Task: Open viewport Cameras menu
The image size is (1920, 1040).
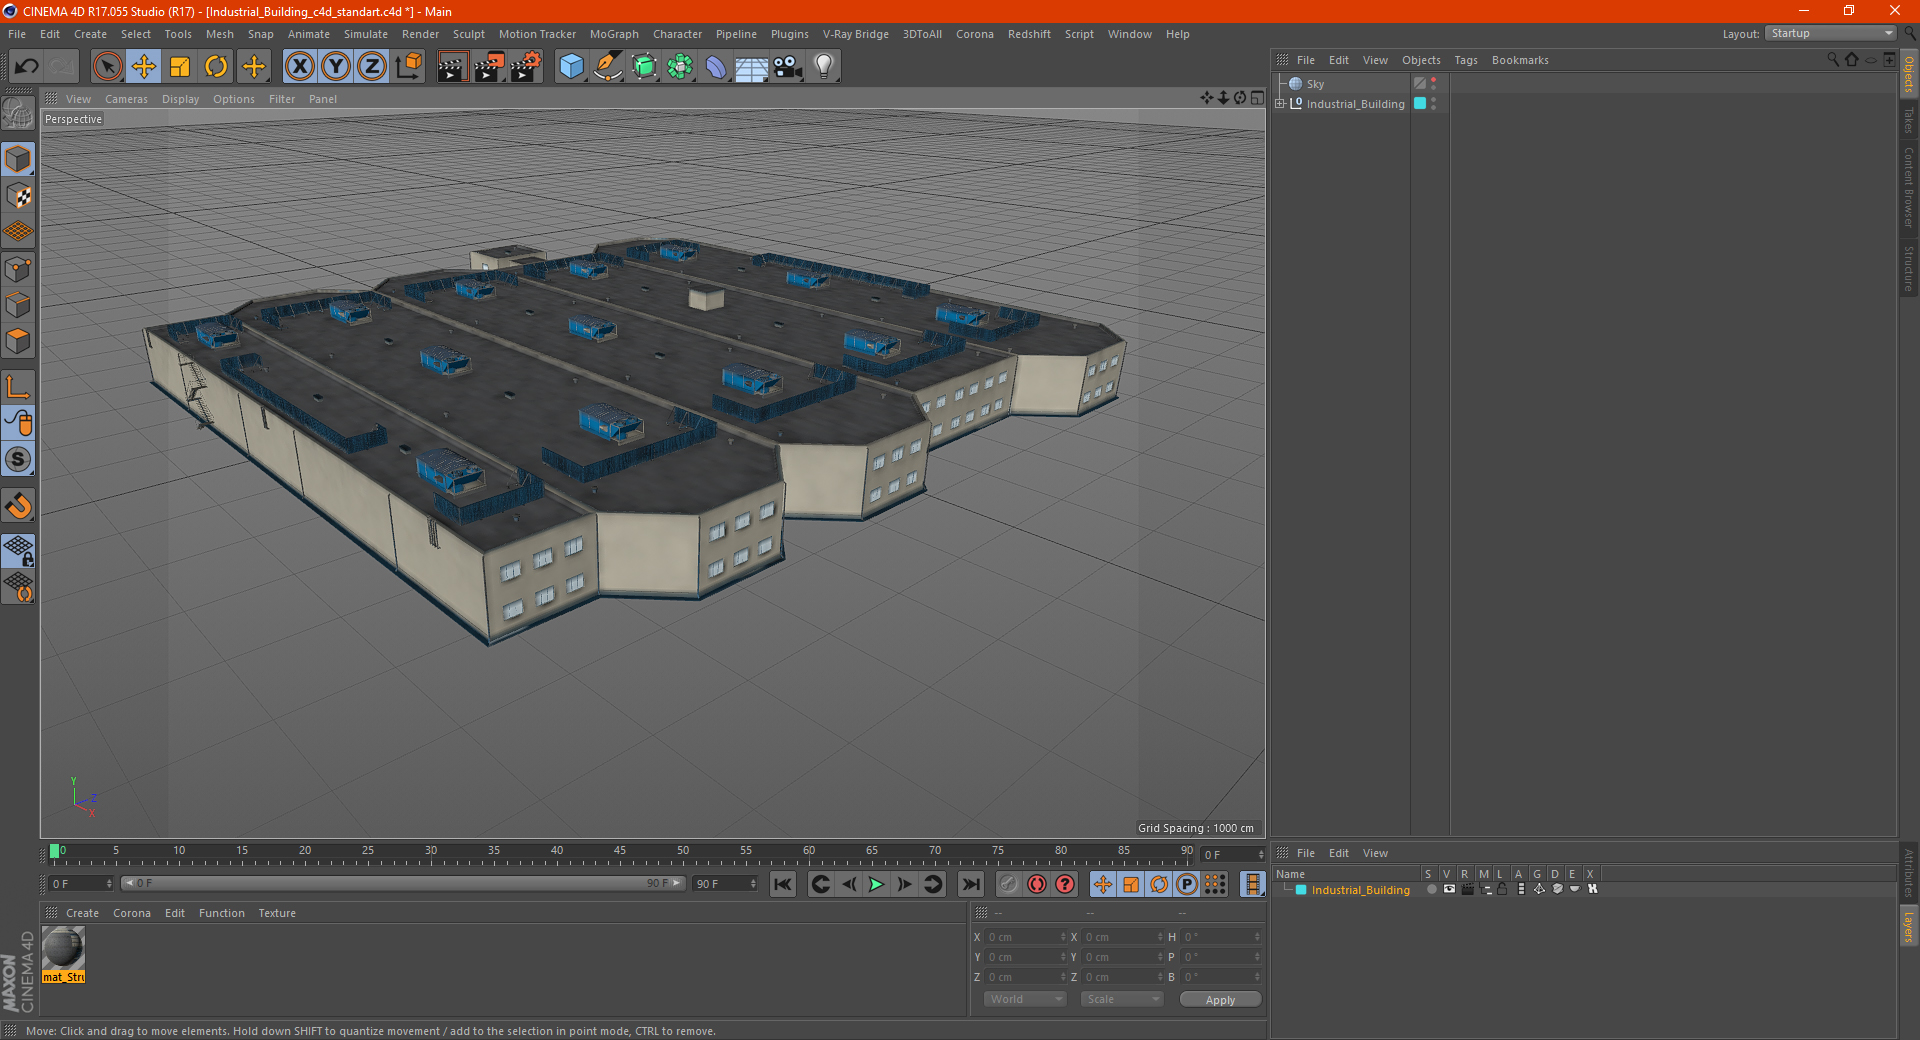Action: tap(126, 99)
